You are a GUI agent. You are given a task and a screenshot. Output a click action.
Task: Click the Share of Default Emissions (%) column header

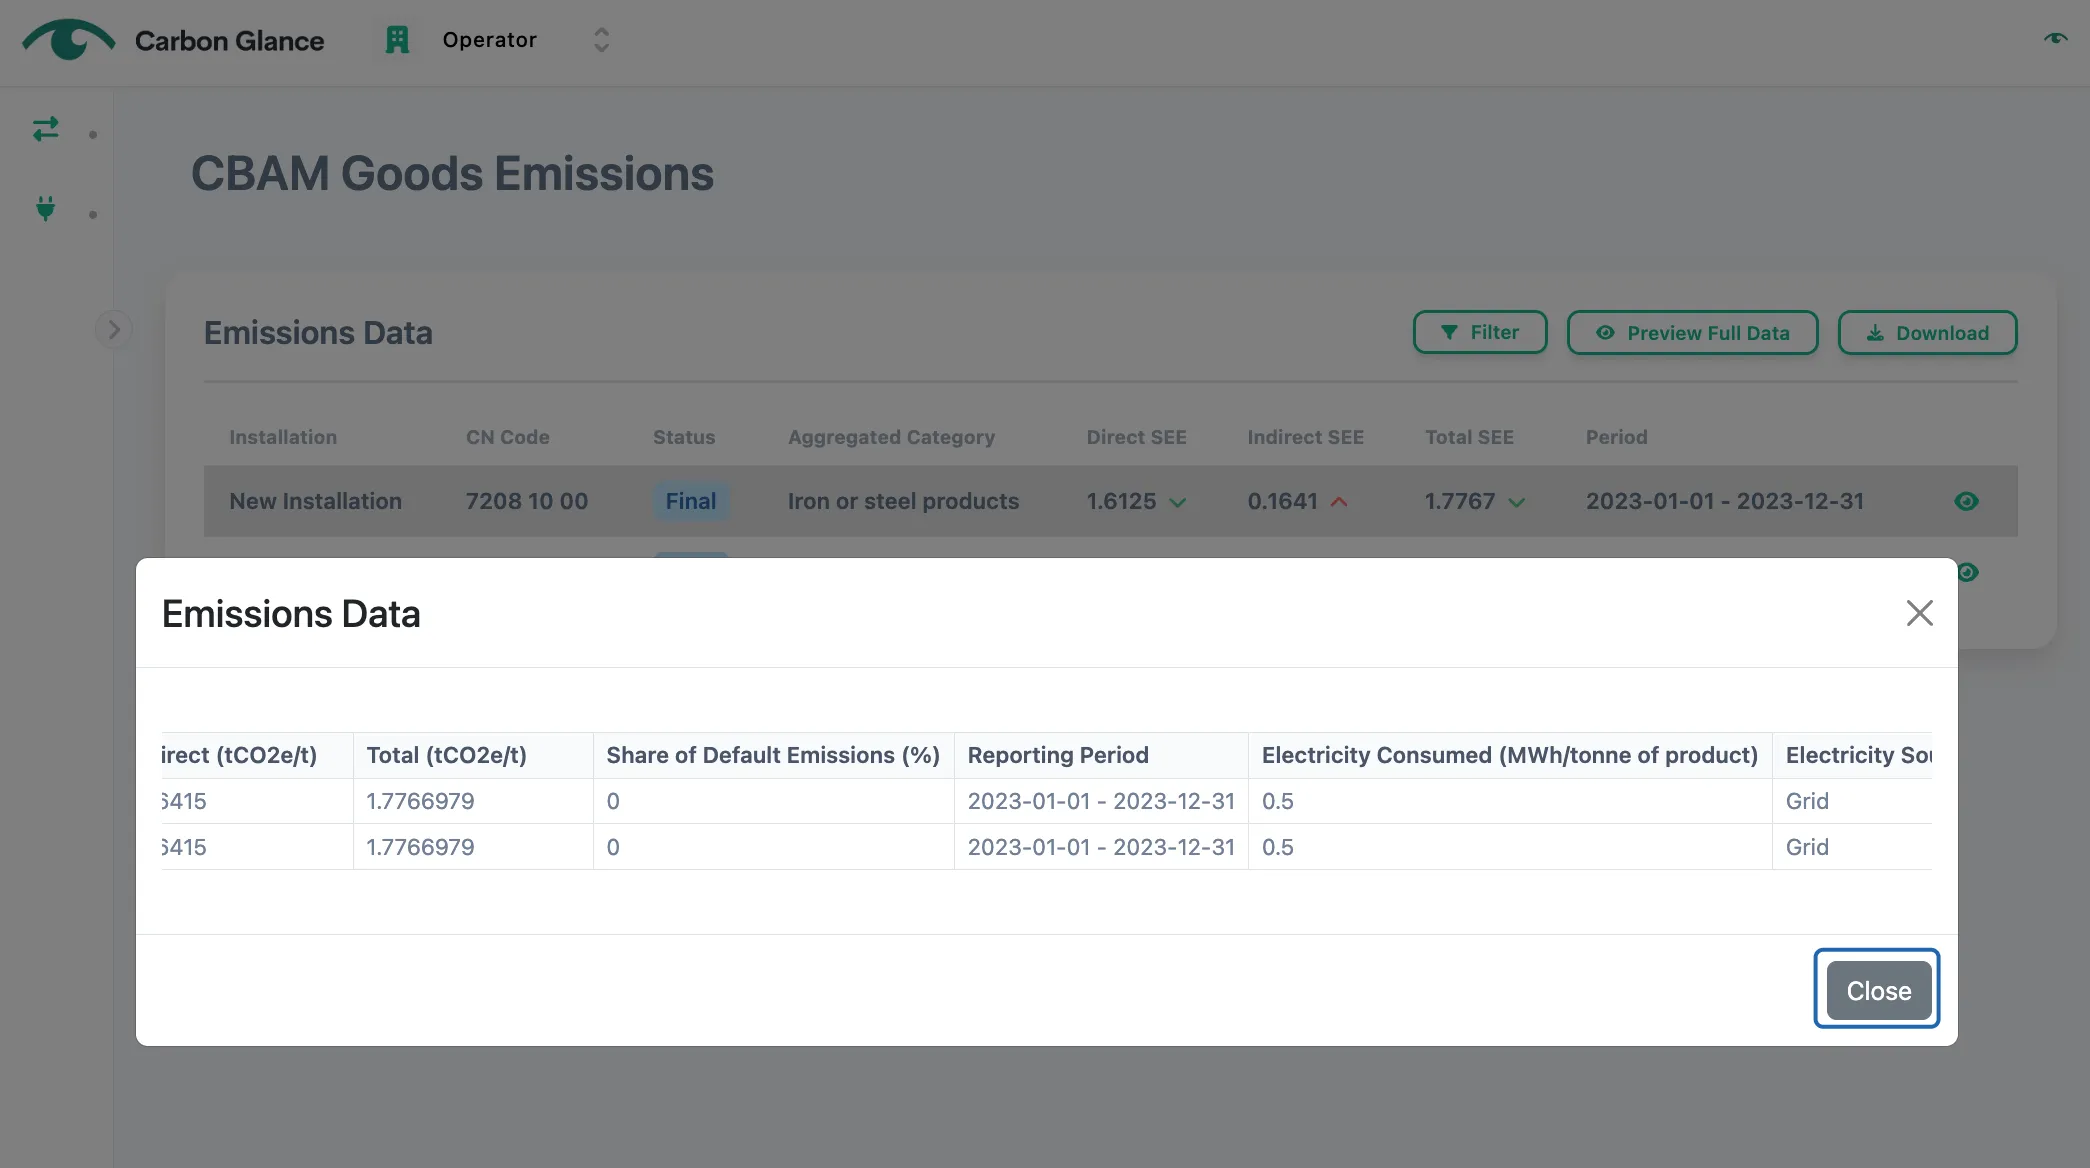pyautogui.click(x=773, y=755)
